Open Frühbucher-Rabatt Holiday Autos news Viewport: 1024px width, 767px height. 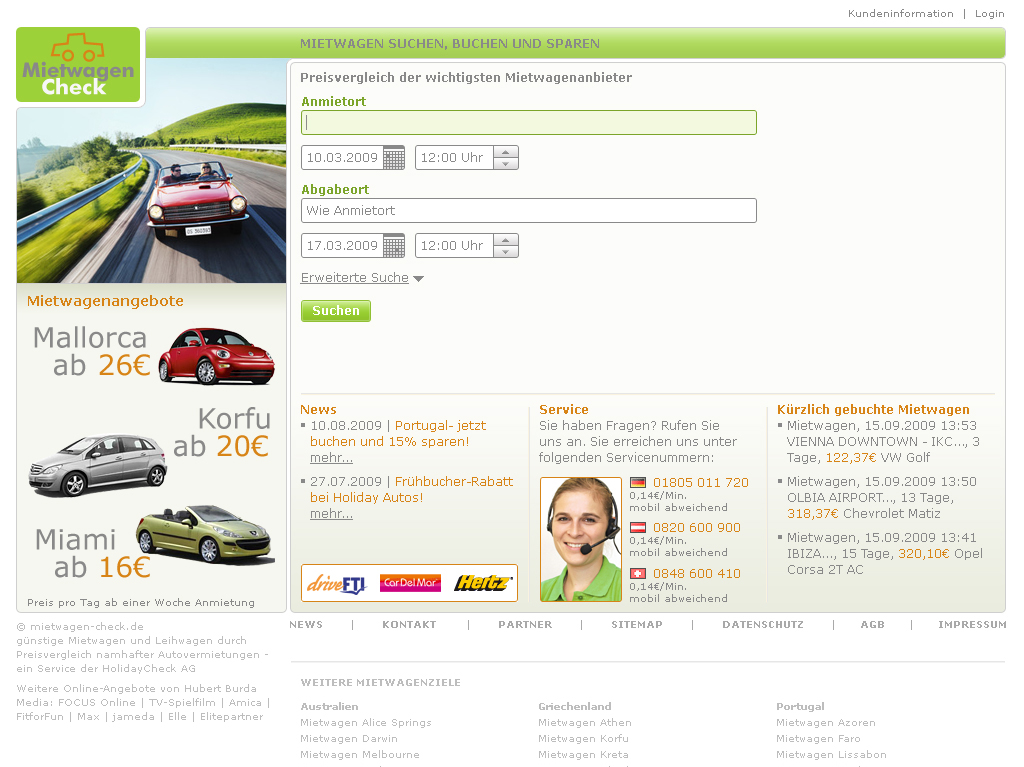(x=411, y=489)
